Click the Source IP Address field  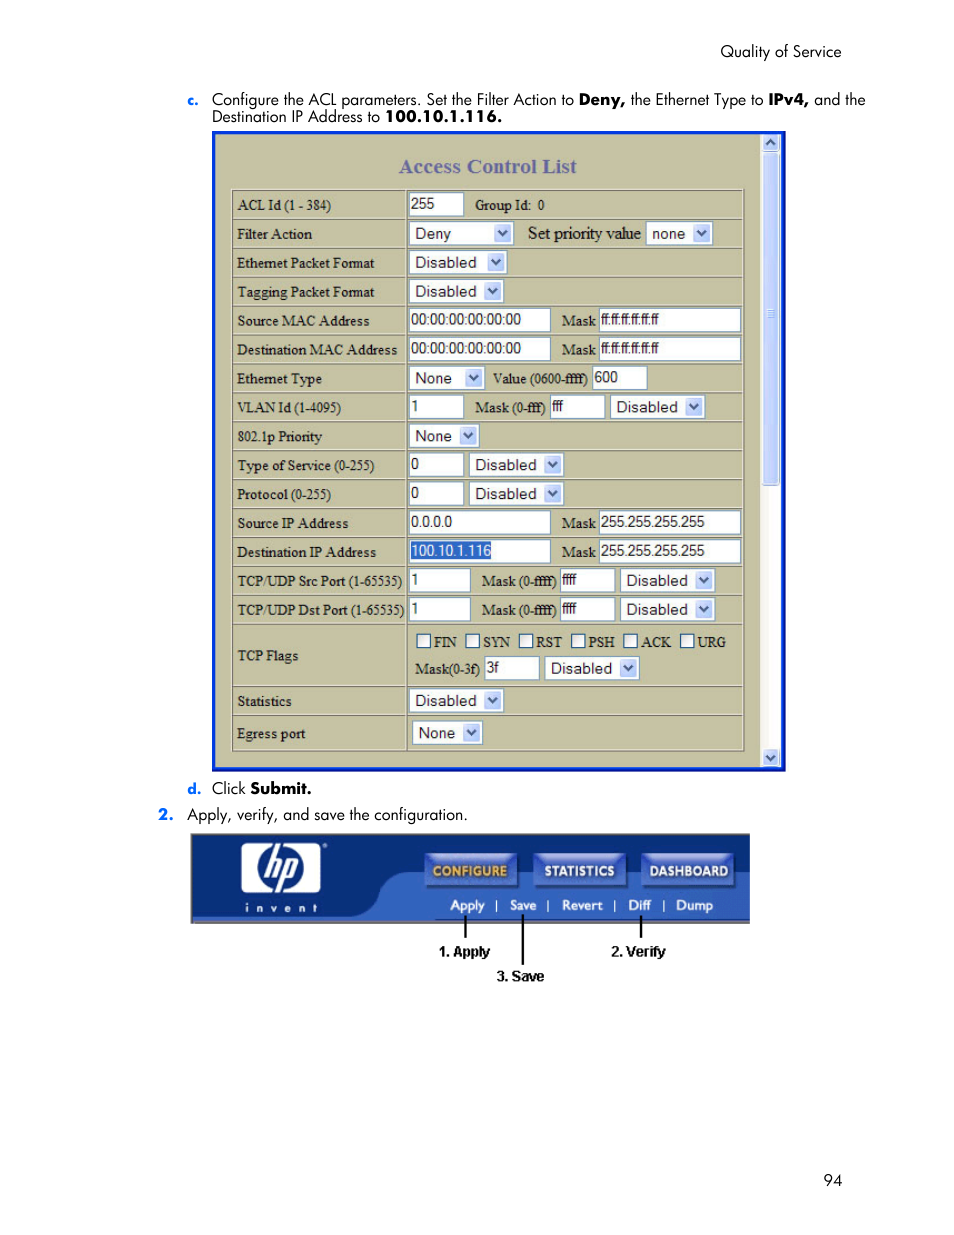pyautogui.click(x=480, y=522)
